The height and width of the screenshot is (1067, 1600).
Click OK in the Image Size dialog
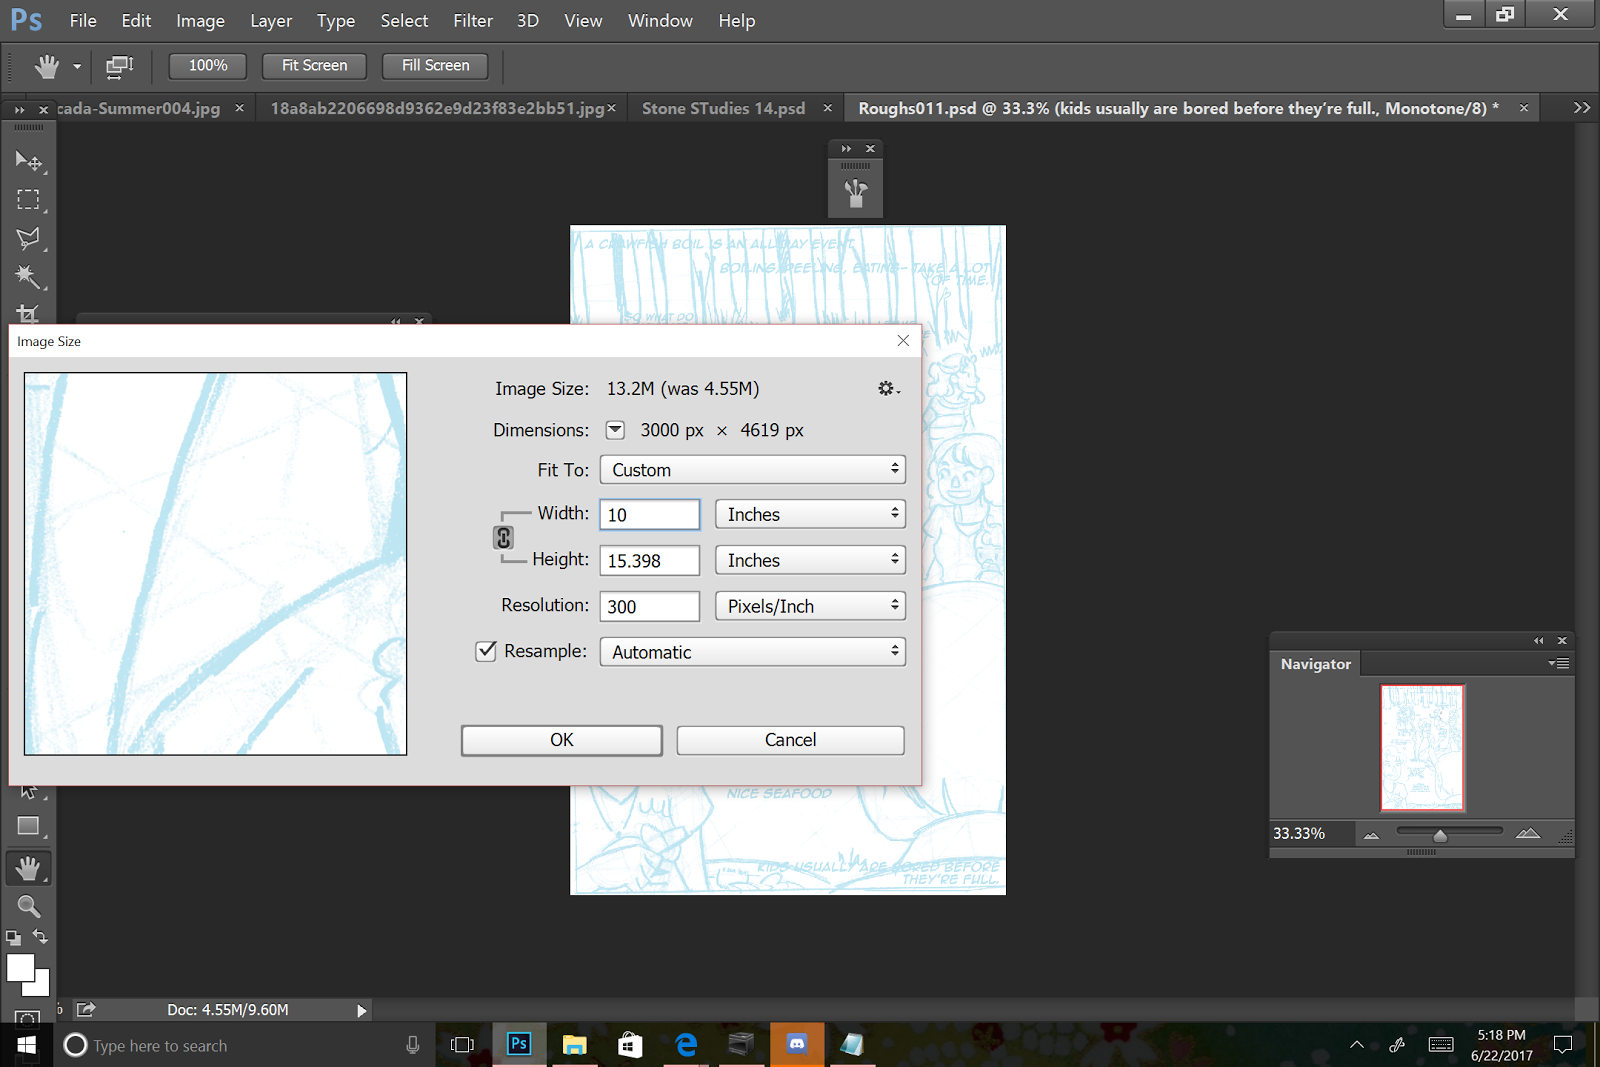click(x=561, y=740)
